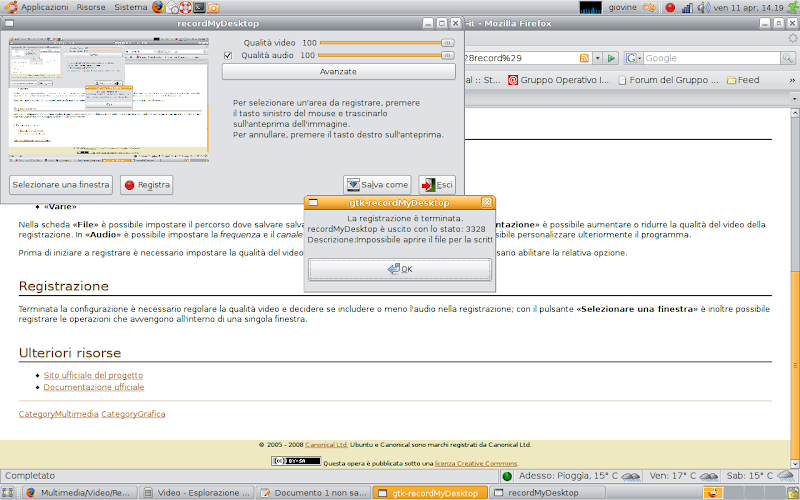Switch to recordMyDesktop taskbar window
Image resolution: width=800 pixels, height=500 pixels.
pos(546,493)
